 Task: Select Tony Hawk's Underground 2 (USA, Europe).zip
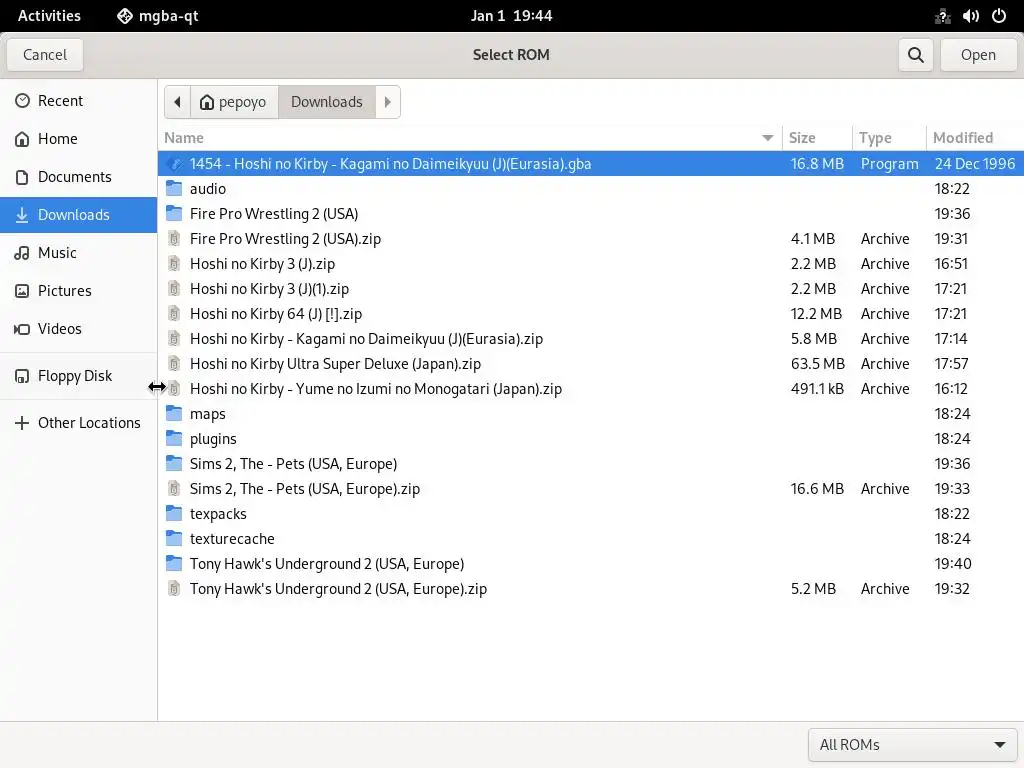[590, 588]
